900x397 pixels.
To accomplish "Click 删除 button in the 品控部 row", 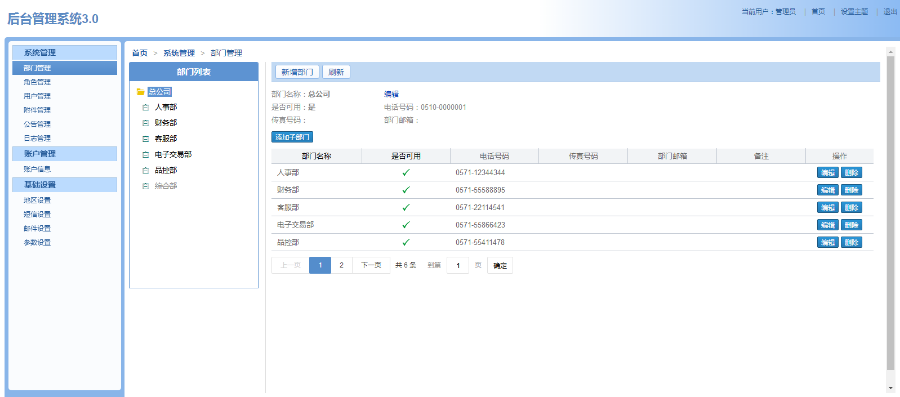I will [x=851, y=242].
